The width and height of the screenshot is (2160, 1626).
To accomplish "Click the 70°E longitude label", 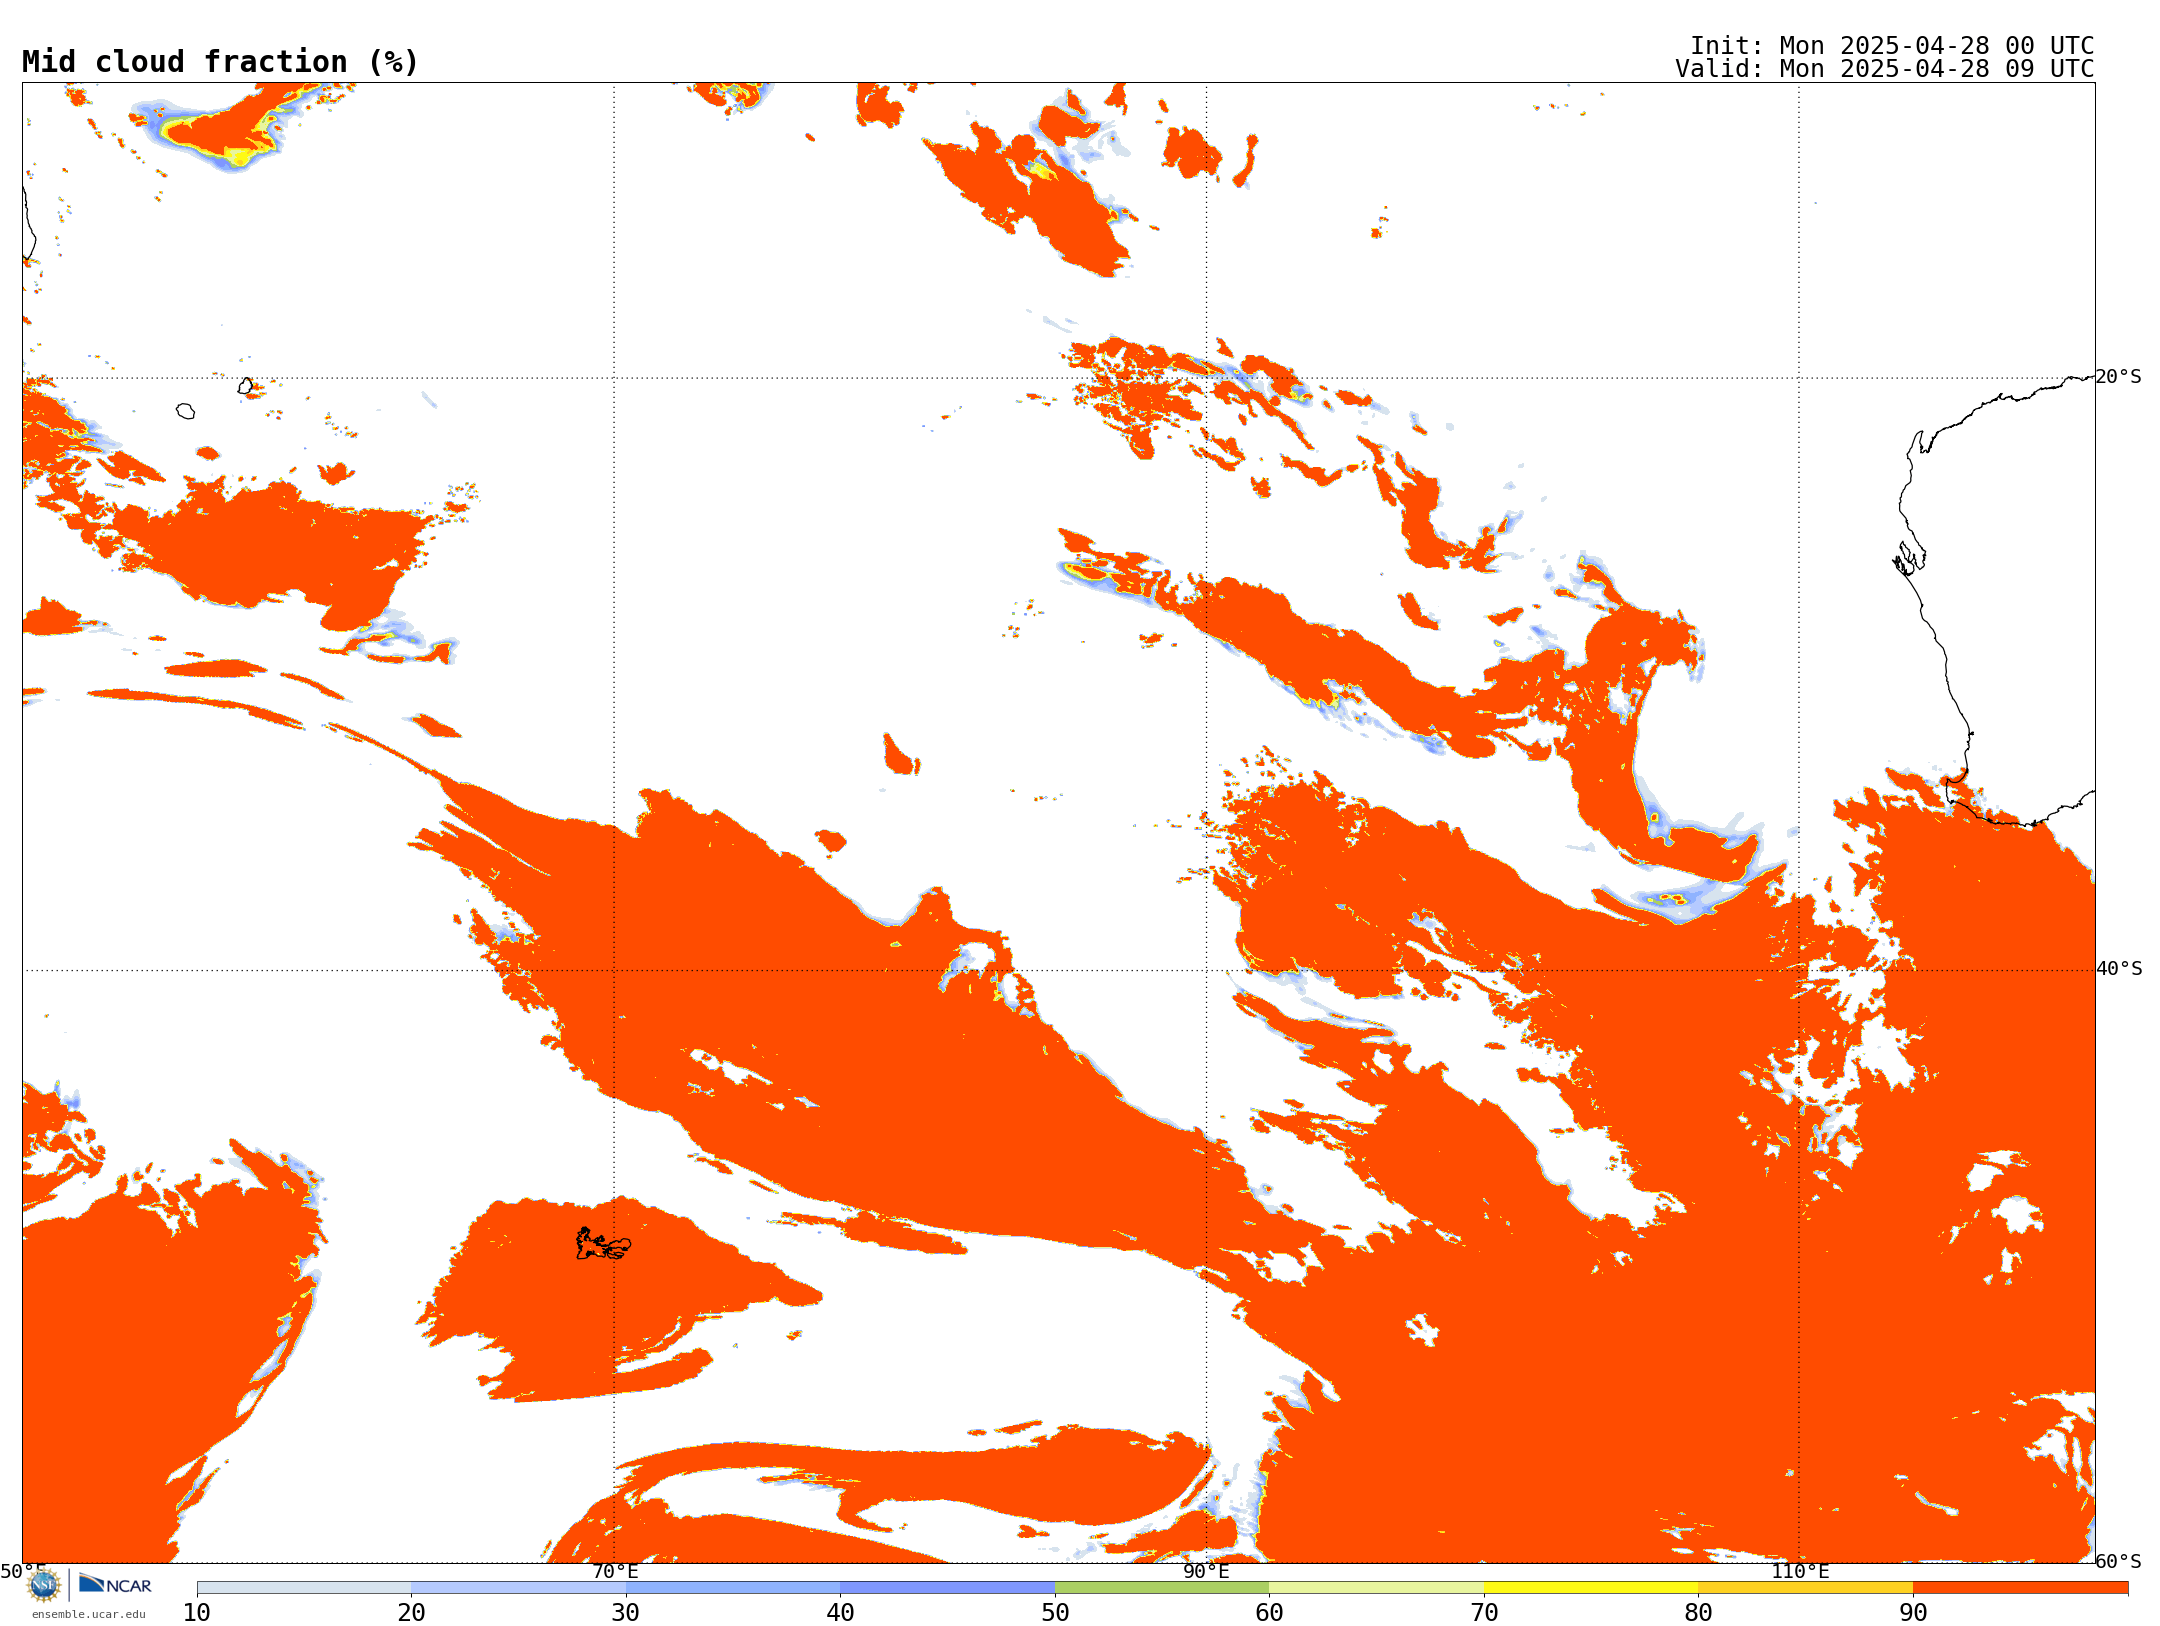I will coord(615,1571).
